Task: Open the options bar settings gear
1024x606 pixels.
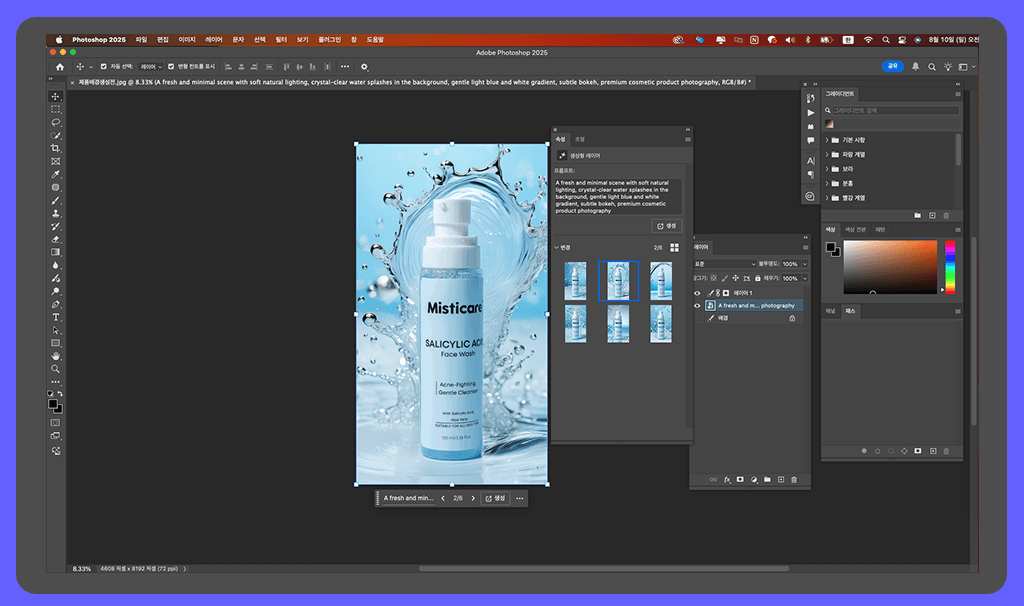Action: 364,67
